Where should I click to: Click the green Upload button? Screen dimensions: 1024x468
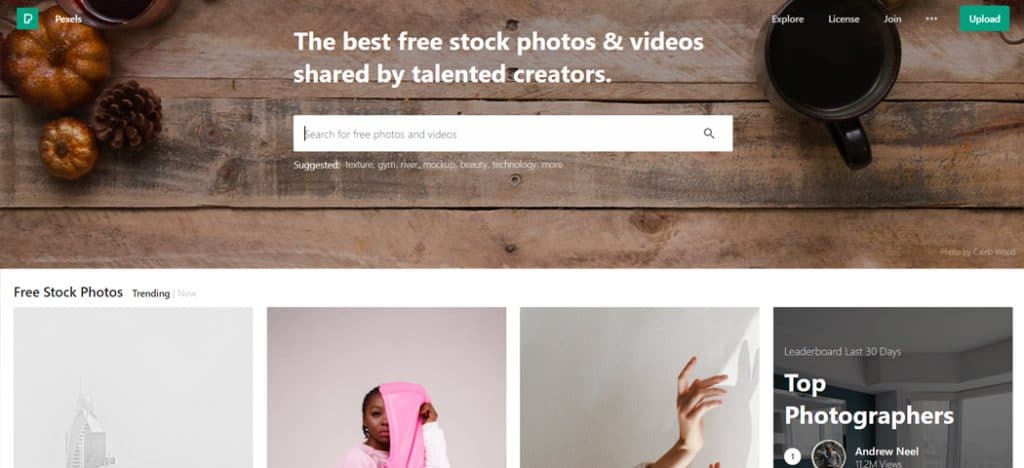pos(984,19)
